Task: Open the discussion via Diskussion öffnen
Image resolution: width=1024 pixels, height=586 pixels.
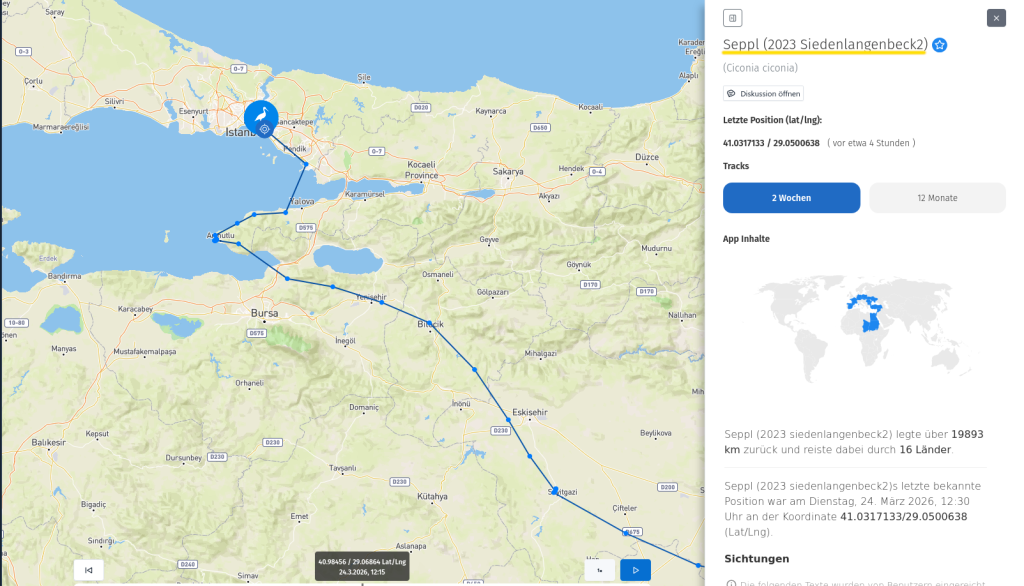Action: [766, 93]
